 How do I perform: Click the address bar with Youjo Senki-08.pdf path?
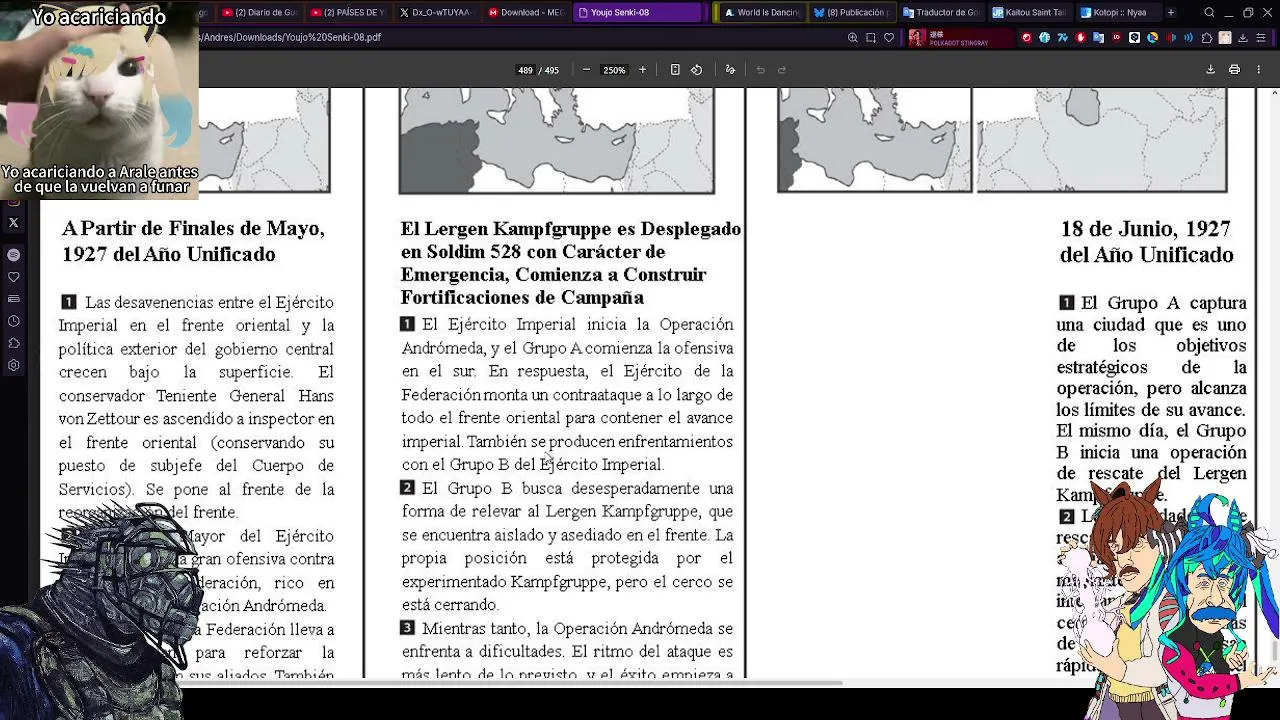point(520,37)
